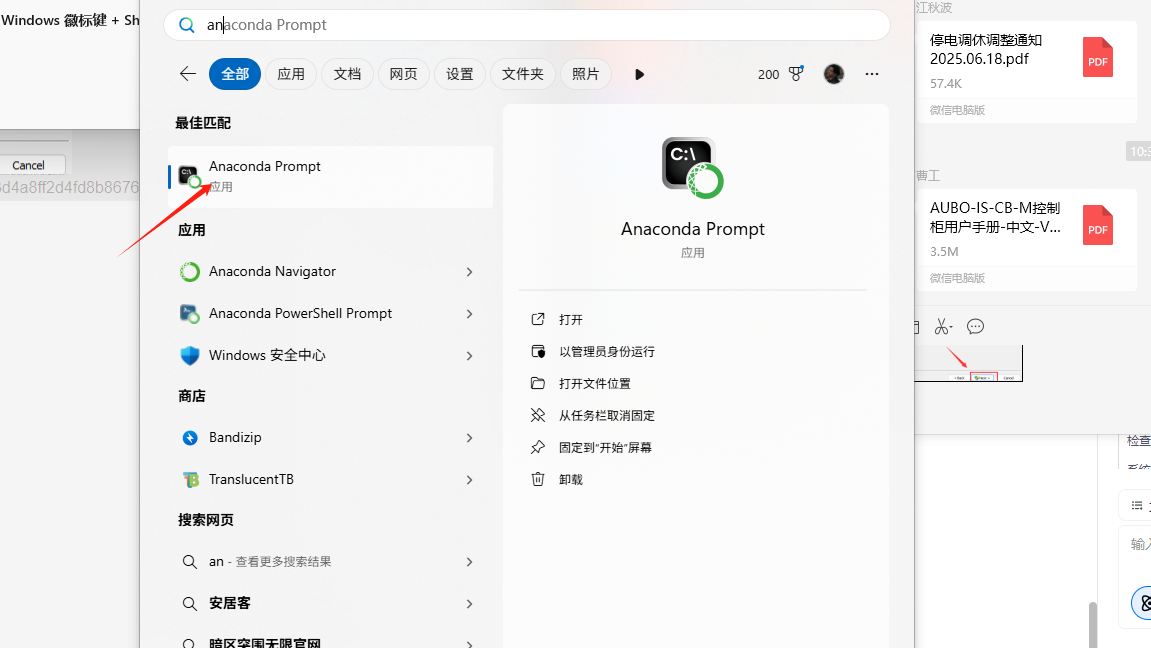Screen dimensions: 1151x648
Task: Click the 卸载 trash icon
Action: (538, 479)
